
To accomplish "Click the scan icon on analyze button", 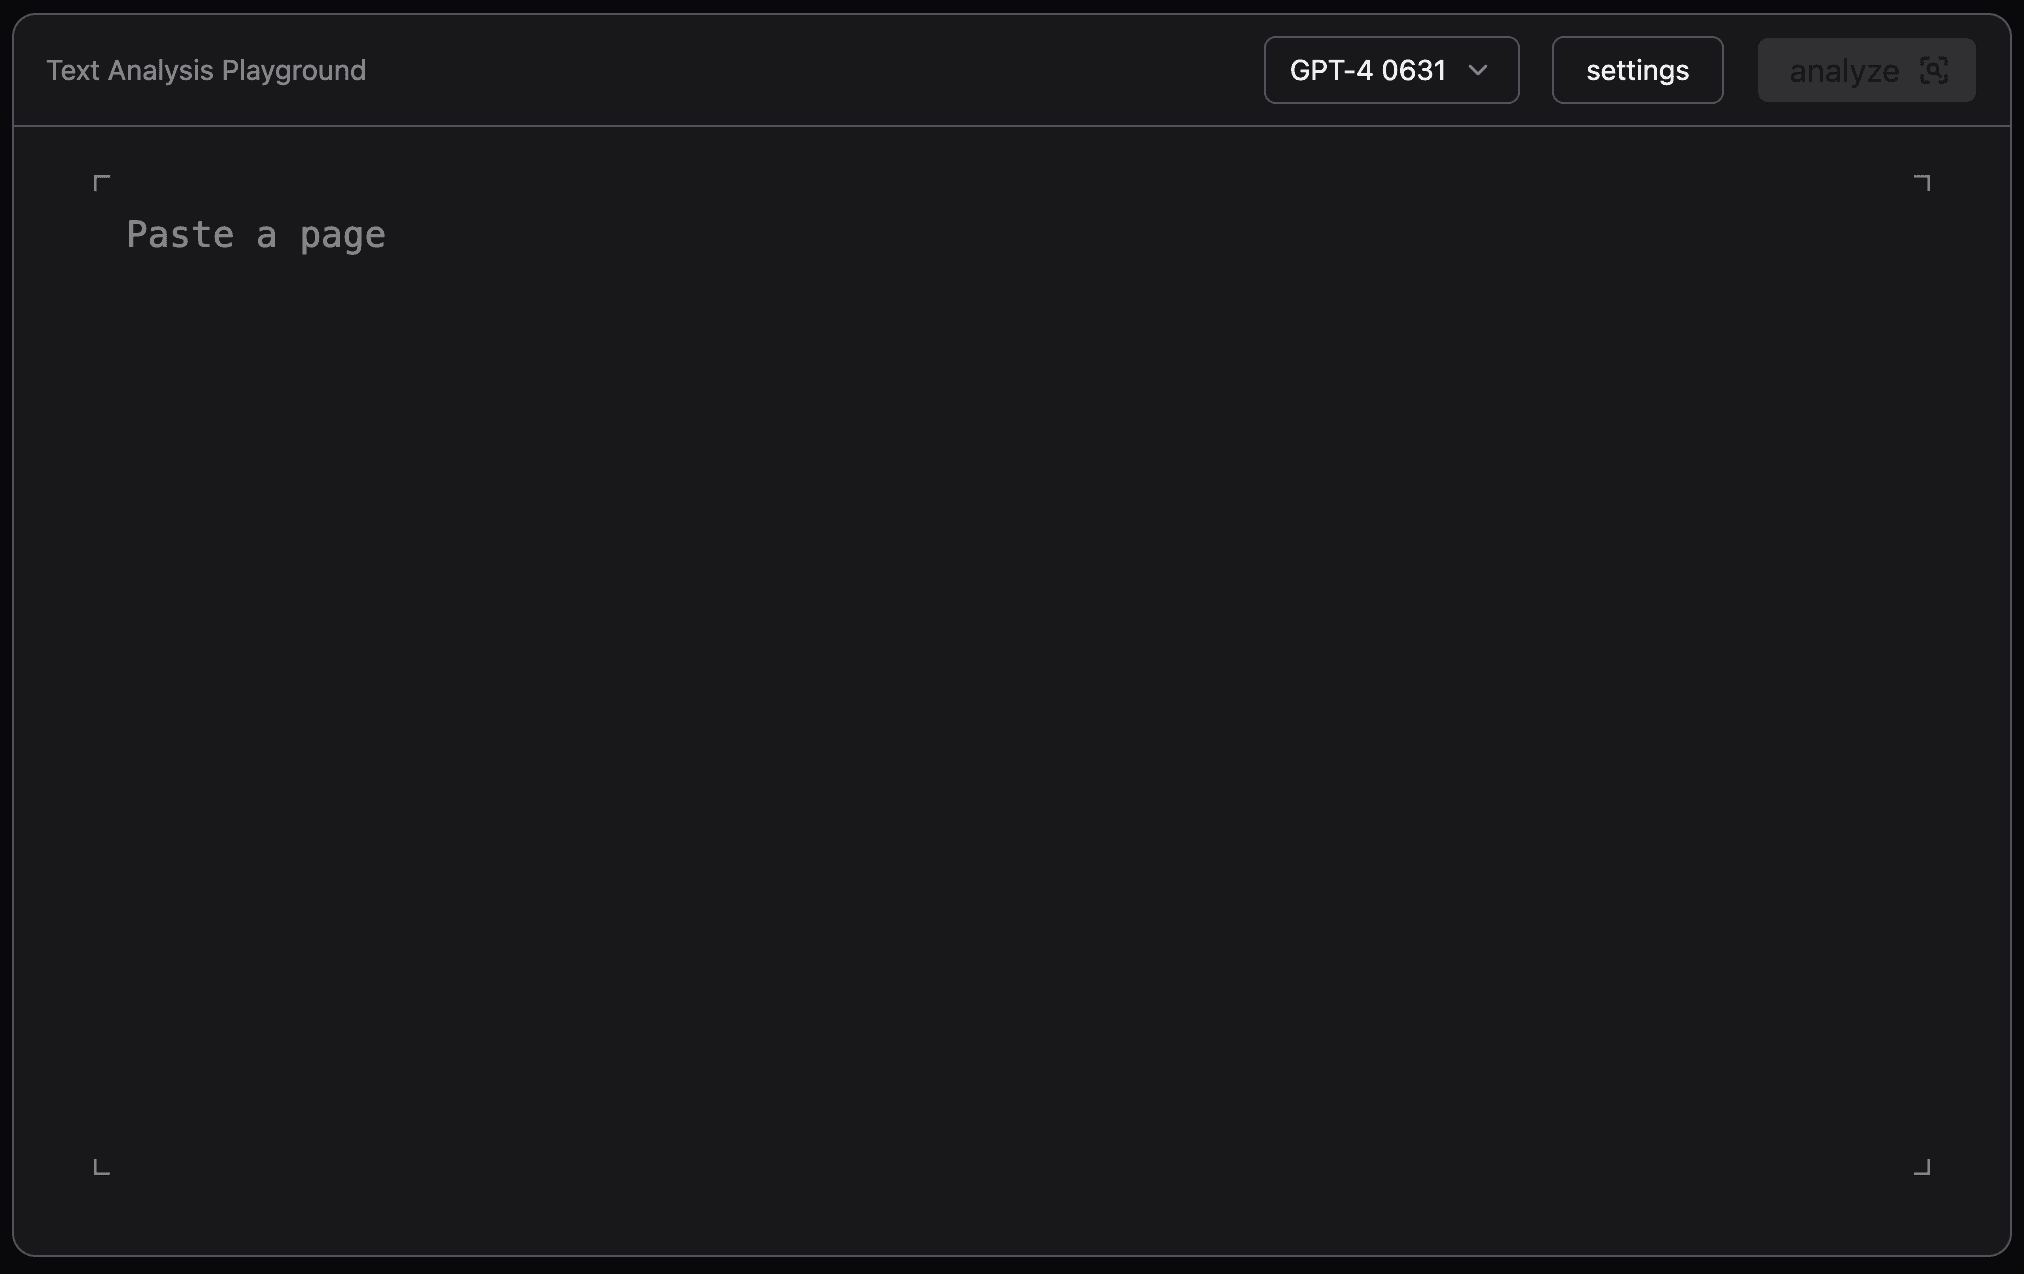I will tap(1934, 70).
